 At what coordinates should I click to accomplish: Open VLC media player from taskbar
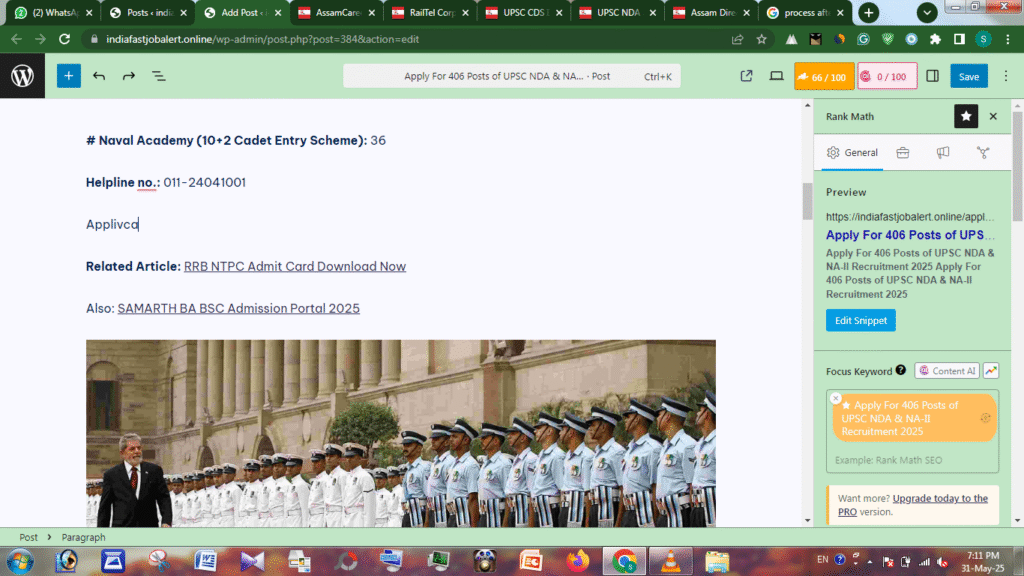[x=670, y=561]
